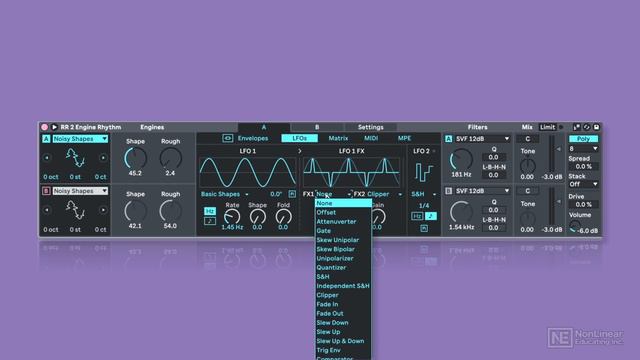
Task: Adjust filter A frequency knob at 181 Hz
Action: tap(461, 160)
